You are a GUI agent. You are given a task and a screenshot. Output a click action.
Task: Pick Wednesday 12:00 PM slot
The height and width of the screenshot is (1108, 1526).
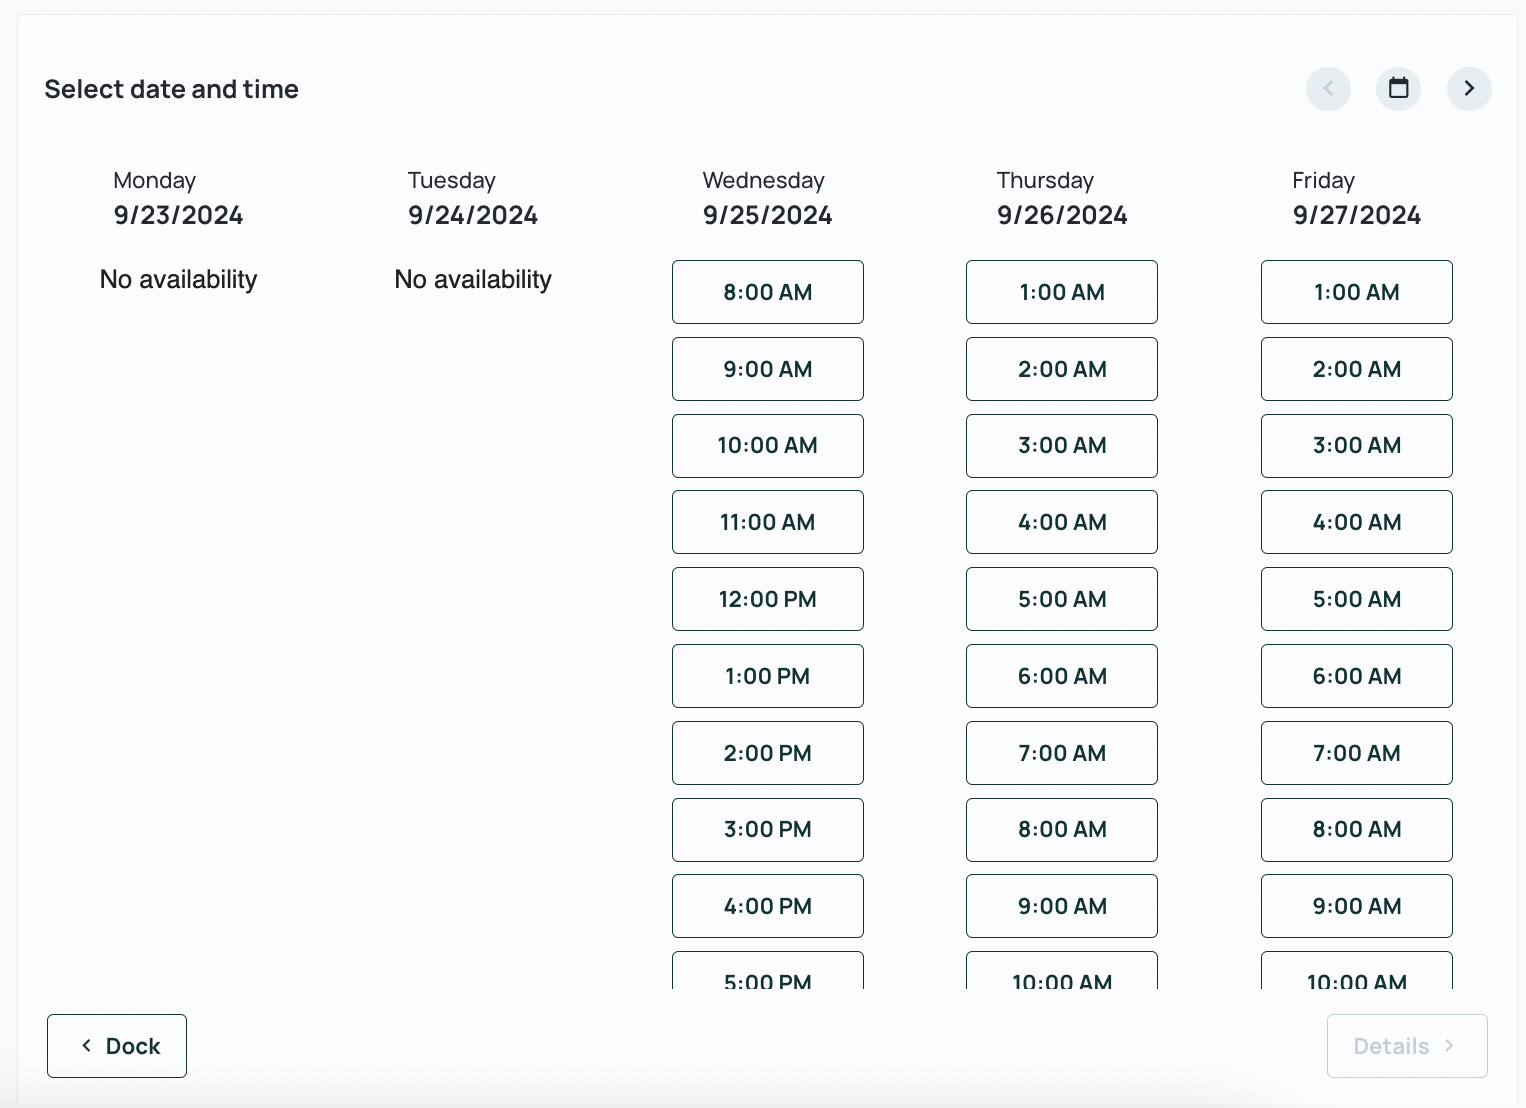767,599
